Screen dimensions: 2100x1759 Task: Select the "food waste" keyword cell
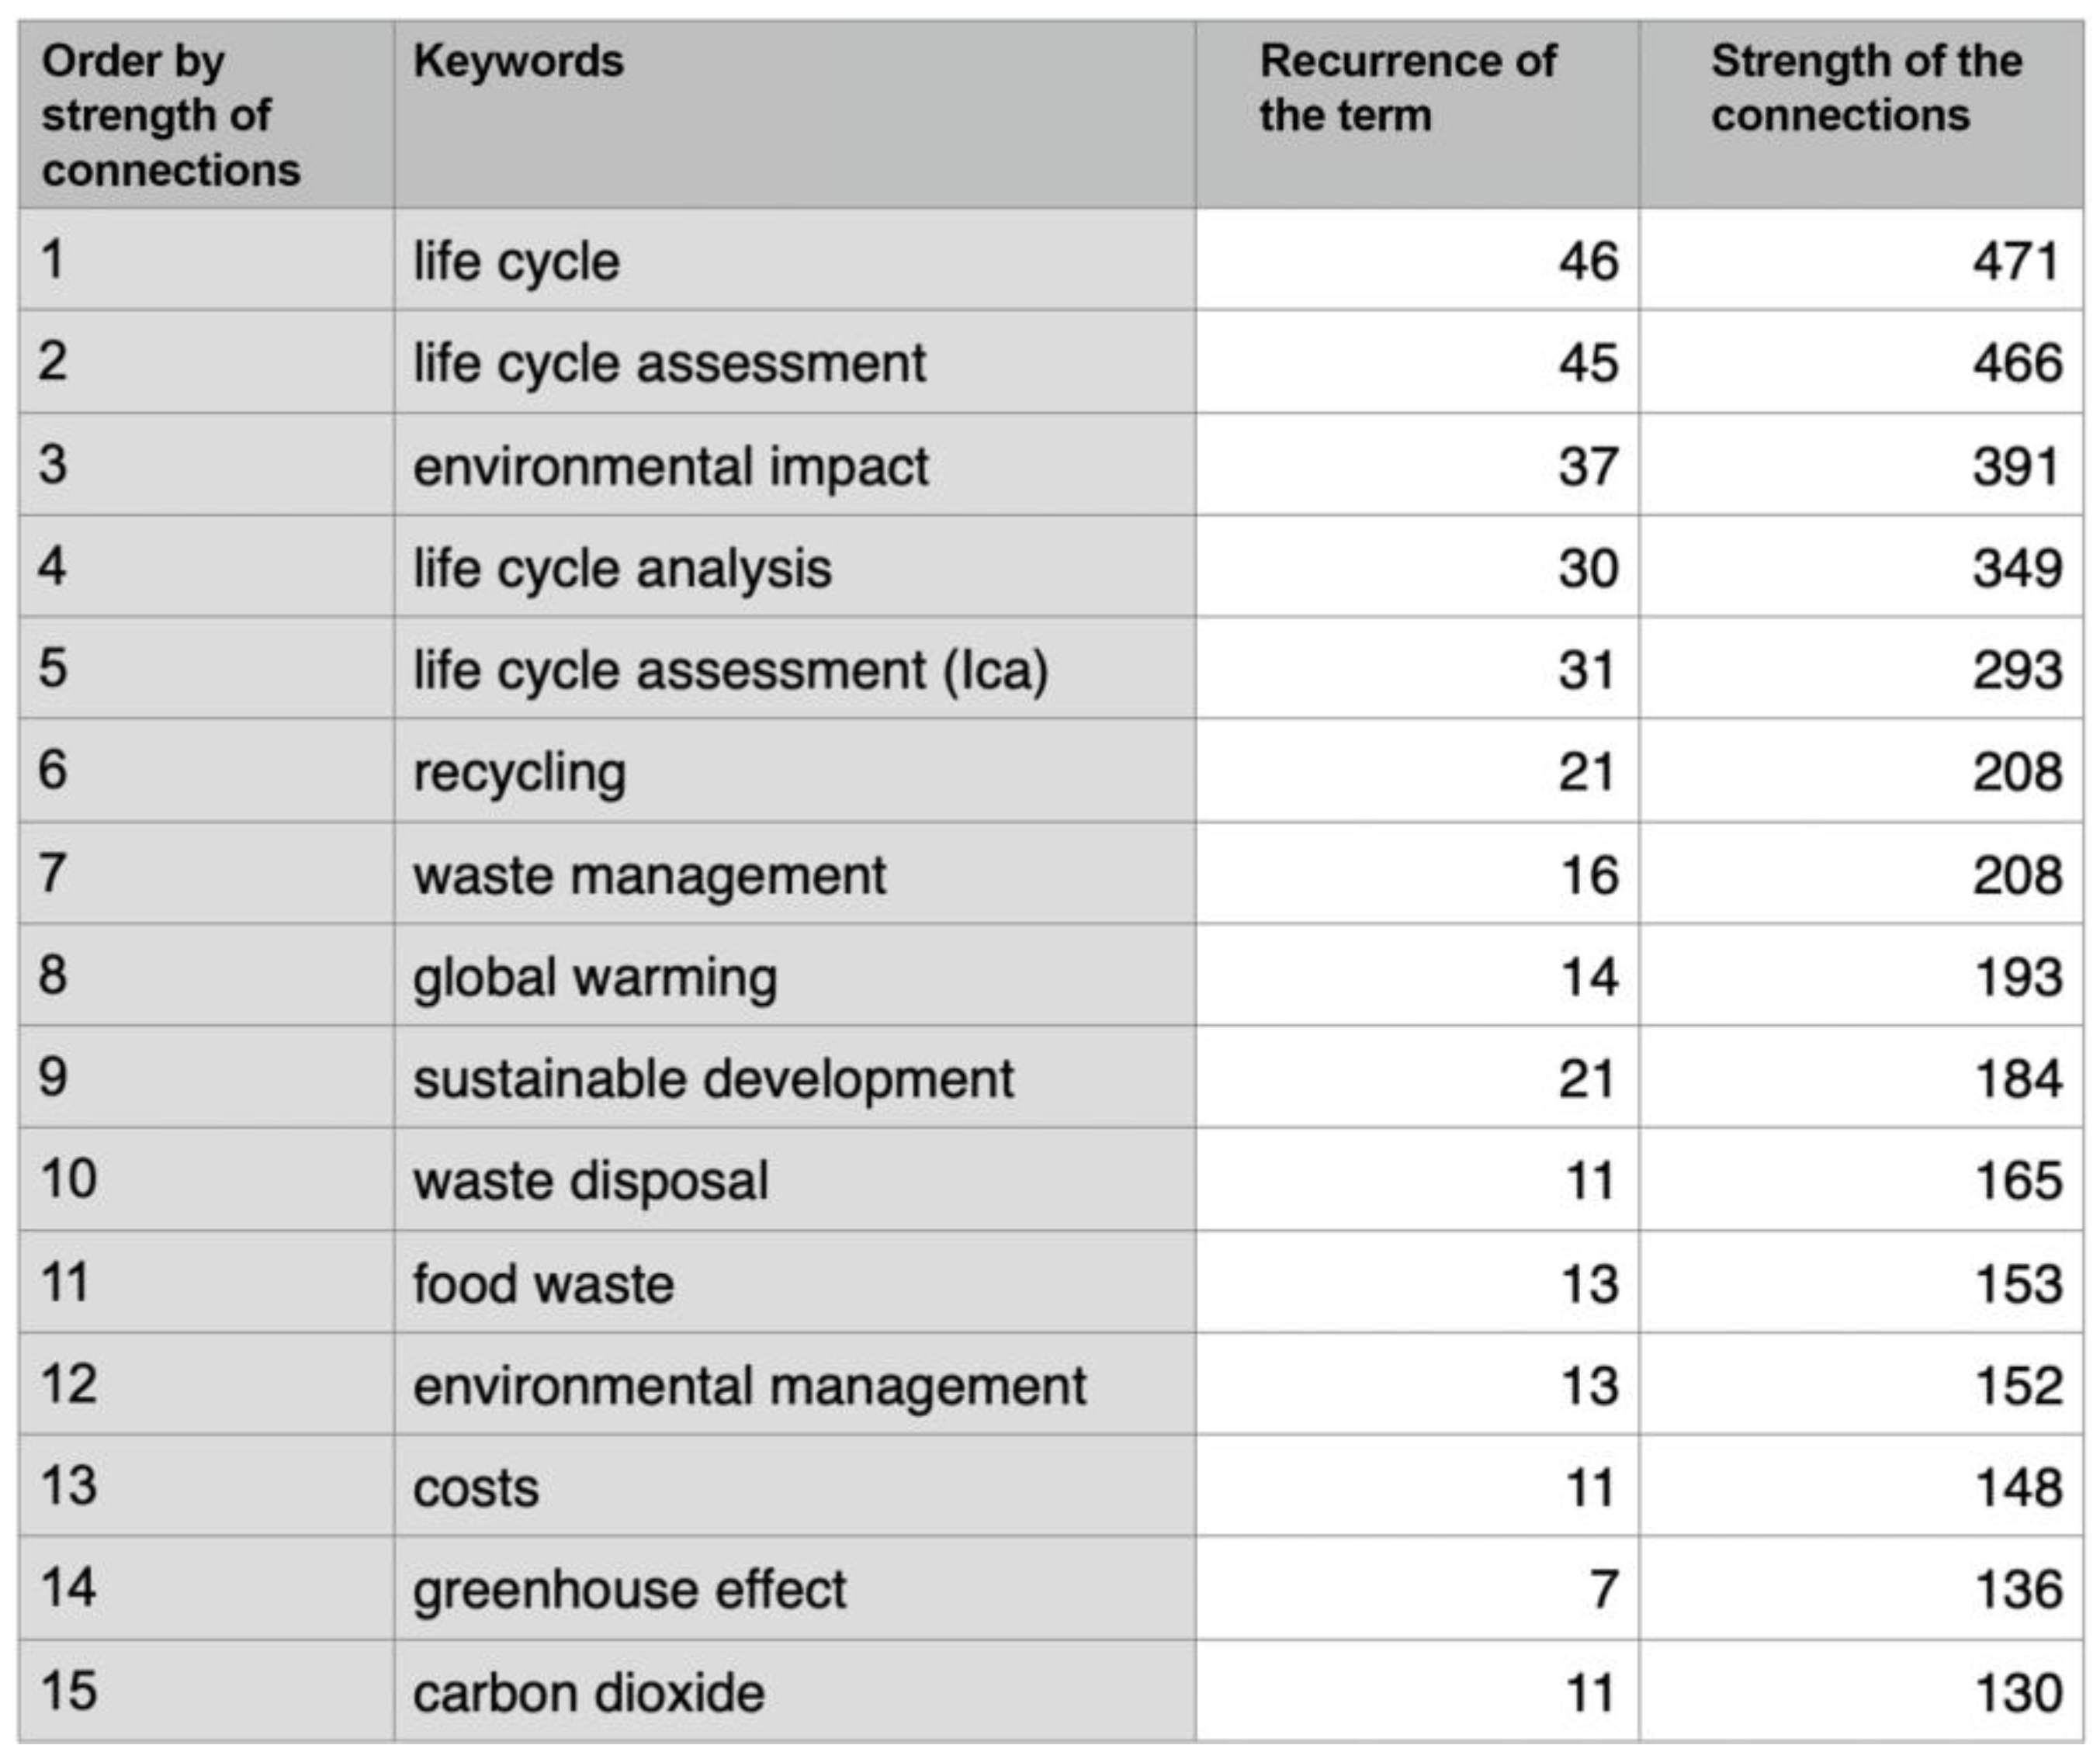[543, 1284]
